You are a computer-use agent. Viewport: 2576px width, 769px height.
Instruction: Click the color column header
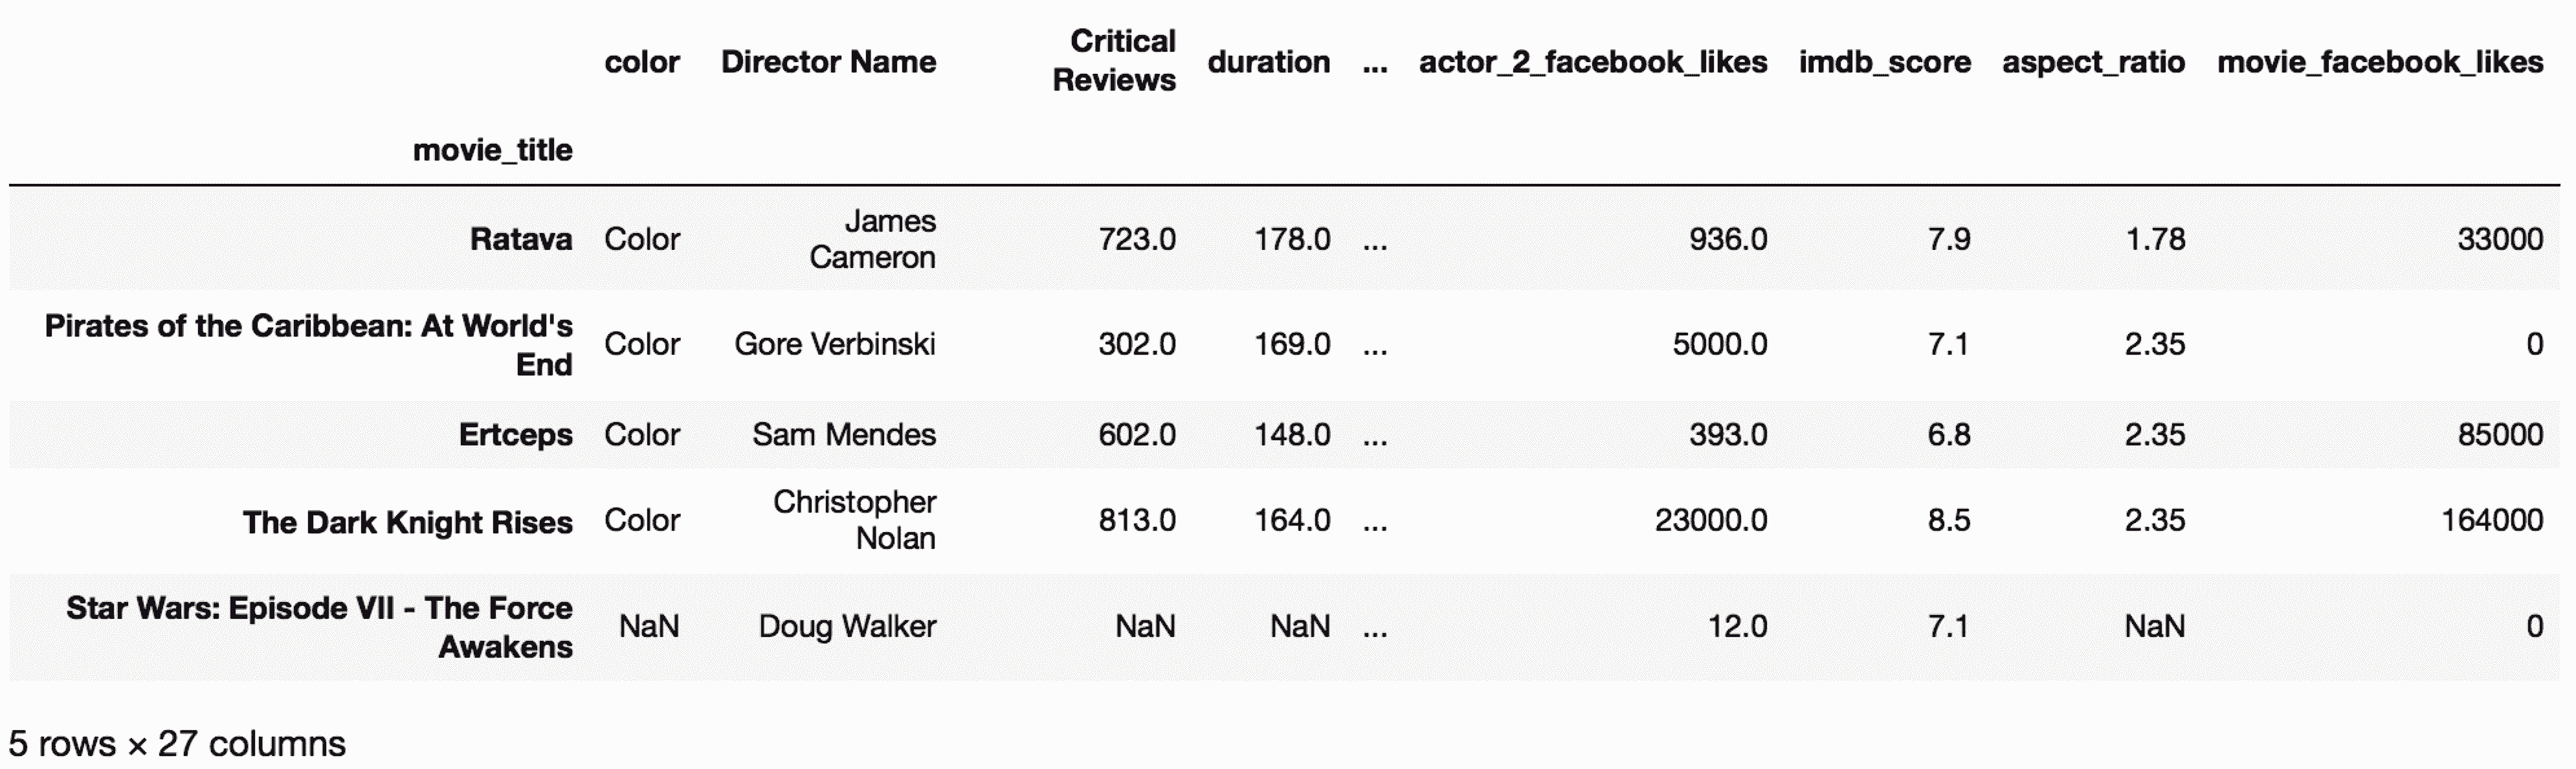pos(641,62)
